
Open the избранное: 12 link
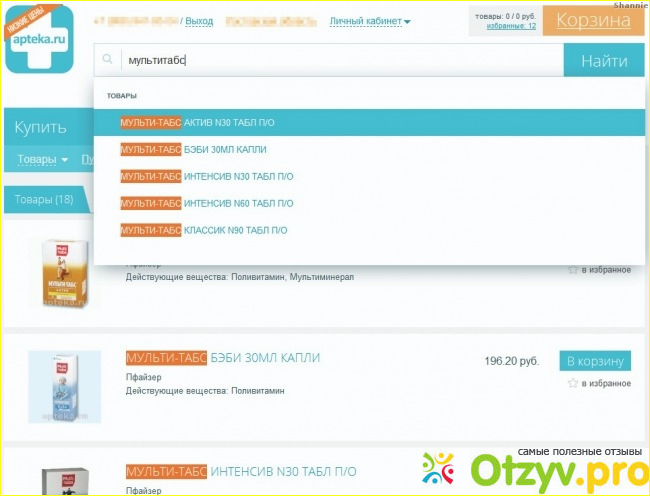pyautogui.click(x=511, y=26)
